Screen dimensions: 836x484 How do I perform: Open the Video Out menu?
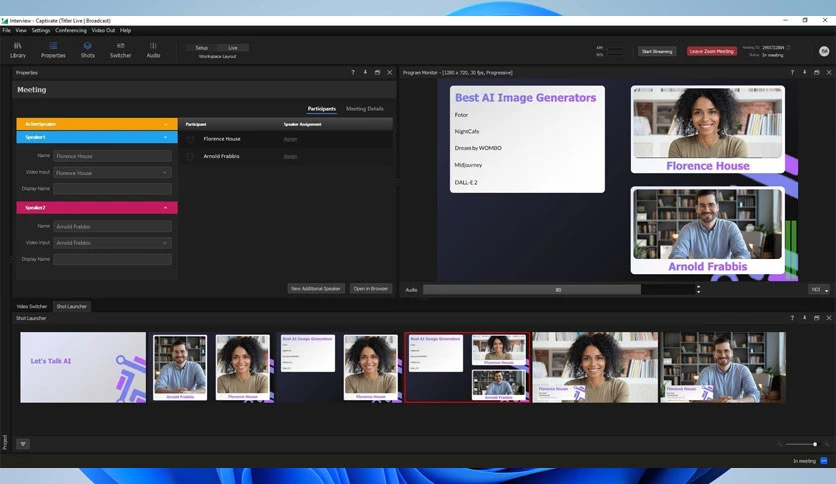tap(103, 30)
